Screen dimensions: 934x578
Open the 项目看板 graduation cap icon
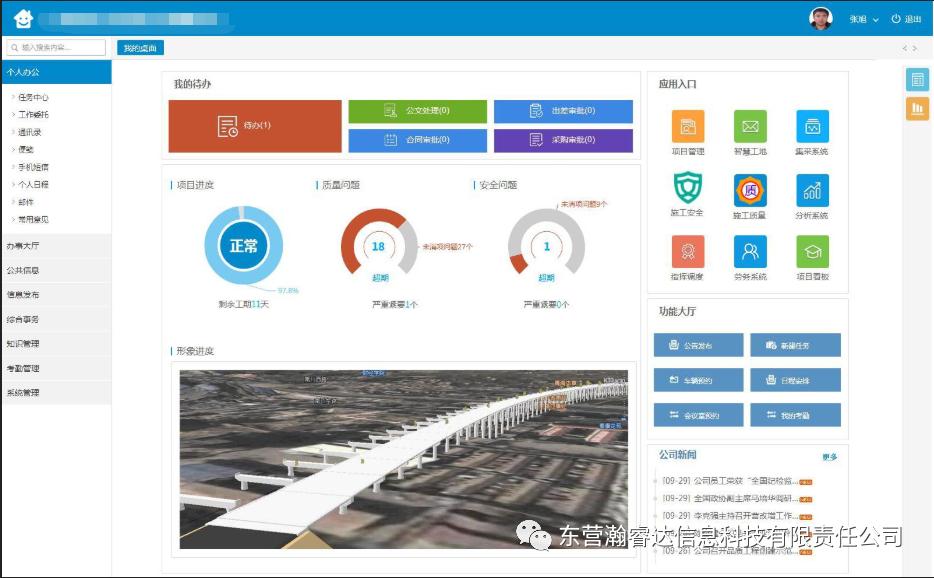point(812,252)
